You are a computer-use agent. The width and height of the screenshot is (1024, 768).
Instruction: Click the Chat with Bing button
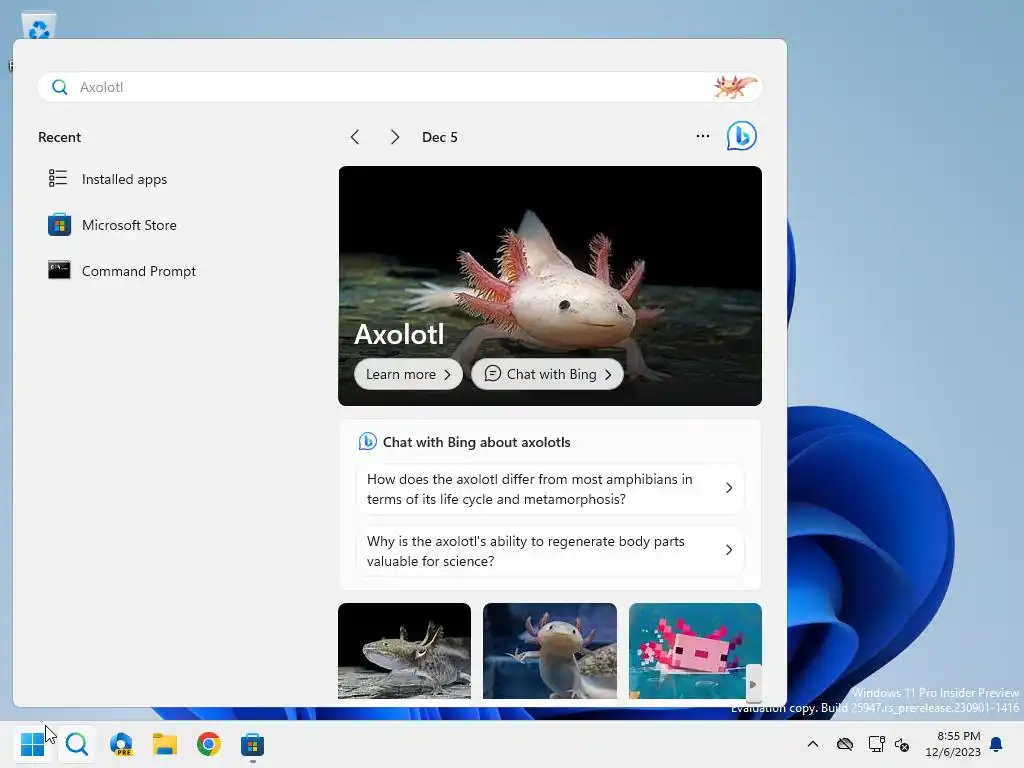pyautogui.click(x=547, y=374)
